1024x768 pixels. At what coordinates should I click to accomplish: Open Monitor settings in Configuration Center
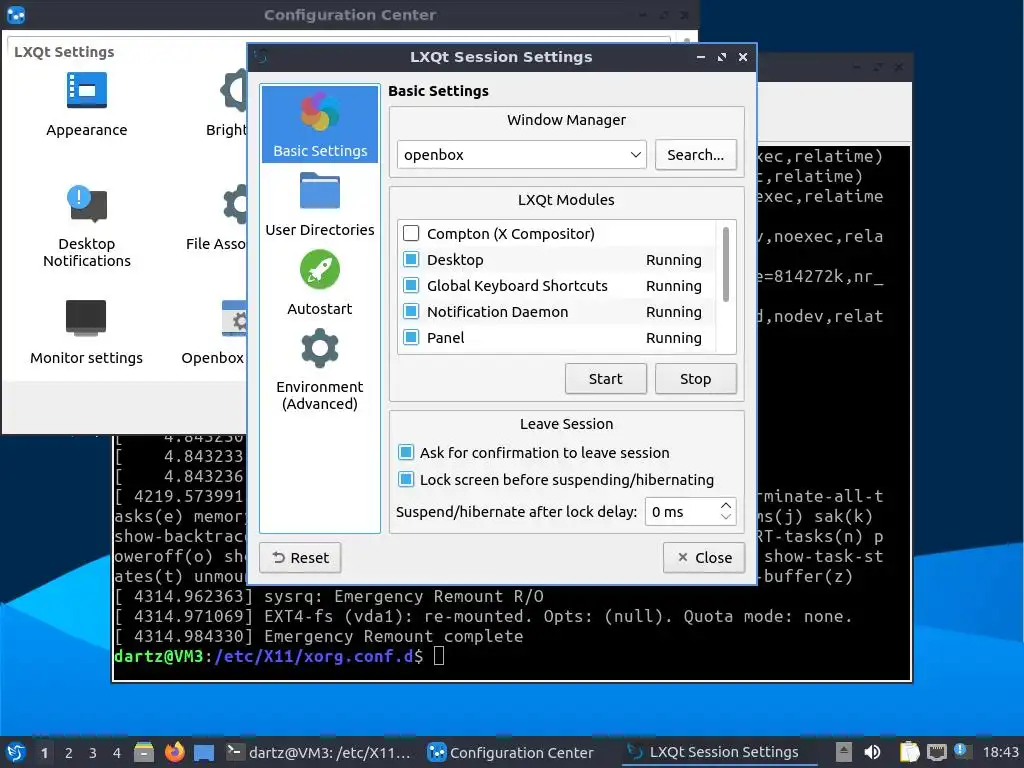(86, 332)
